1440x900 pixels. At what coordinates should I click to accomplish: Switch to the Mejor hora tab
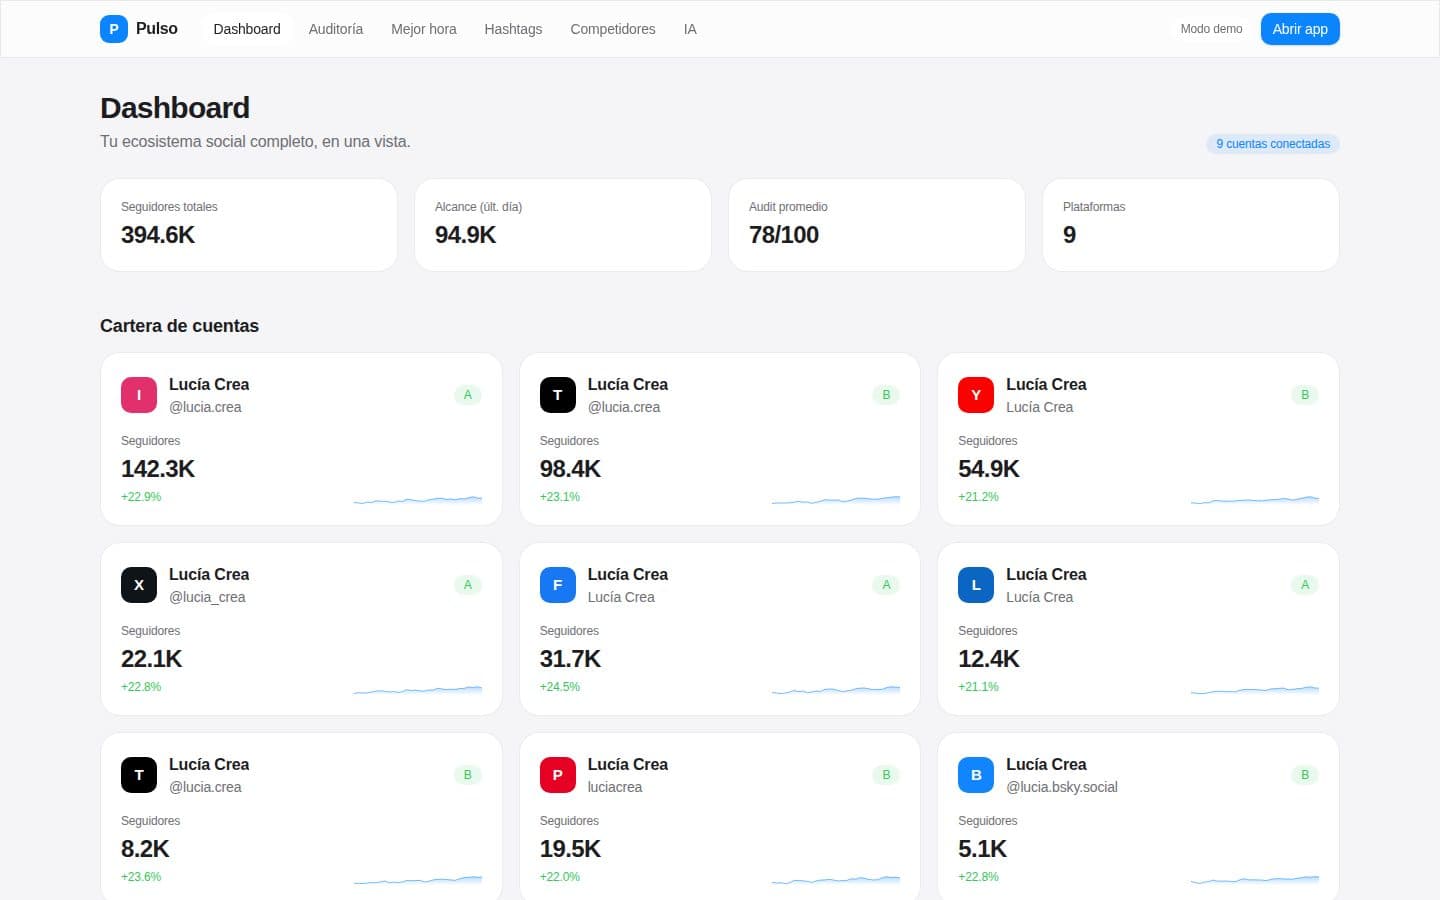point(424,29)
